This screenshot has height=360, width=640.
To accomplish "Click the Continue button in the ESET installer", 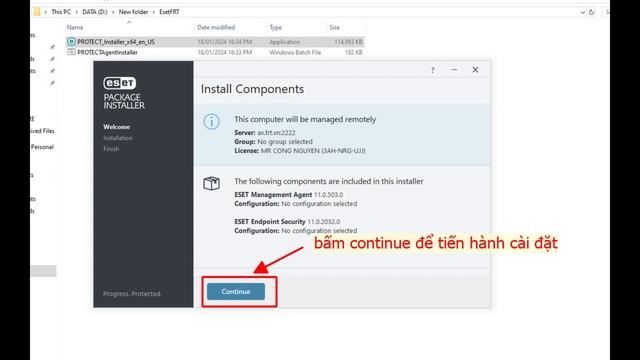I will [x=236, y=291].
